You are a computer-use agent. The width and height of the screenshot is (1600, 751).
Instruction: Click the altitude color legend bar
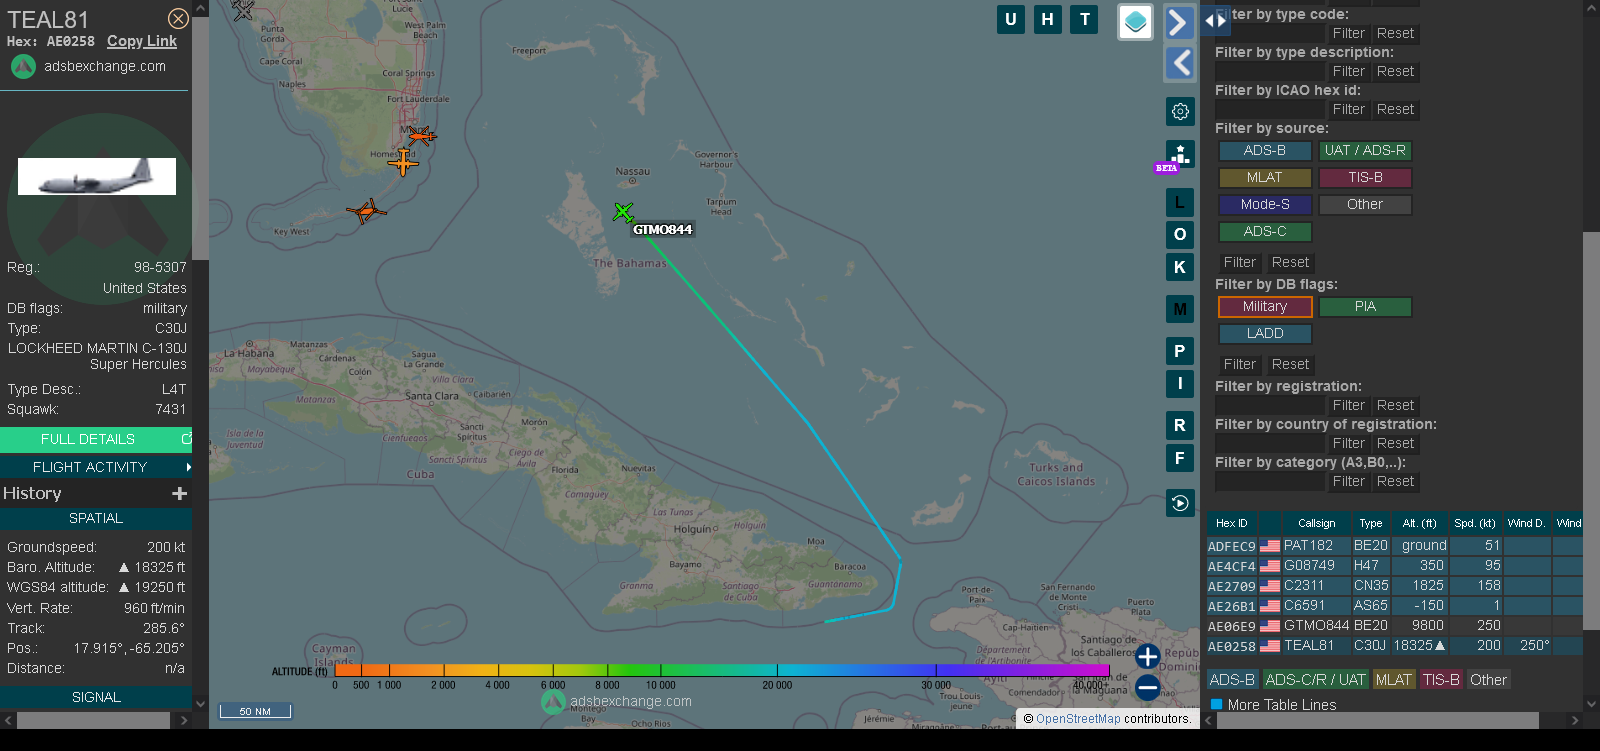tap(721, 670)
